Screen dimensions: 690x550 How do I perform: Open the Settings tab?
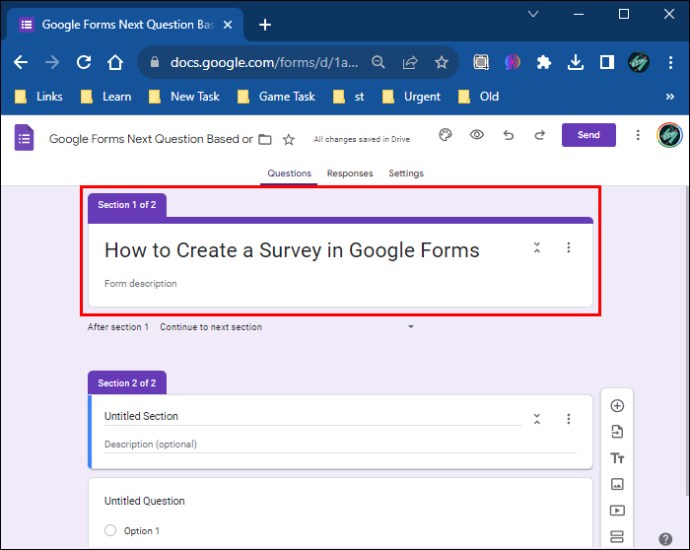coord(406,173)
